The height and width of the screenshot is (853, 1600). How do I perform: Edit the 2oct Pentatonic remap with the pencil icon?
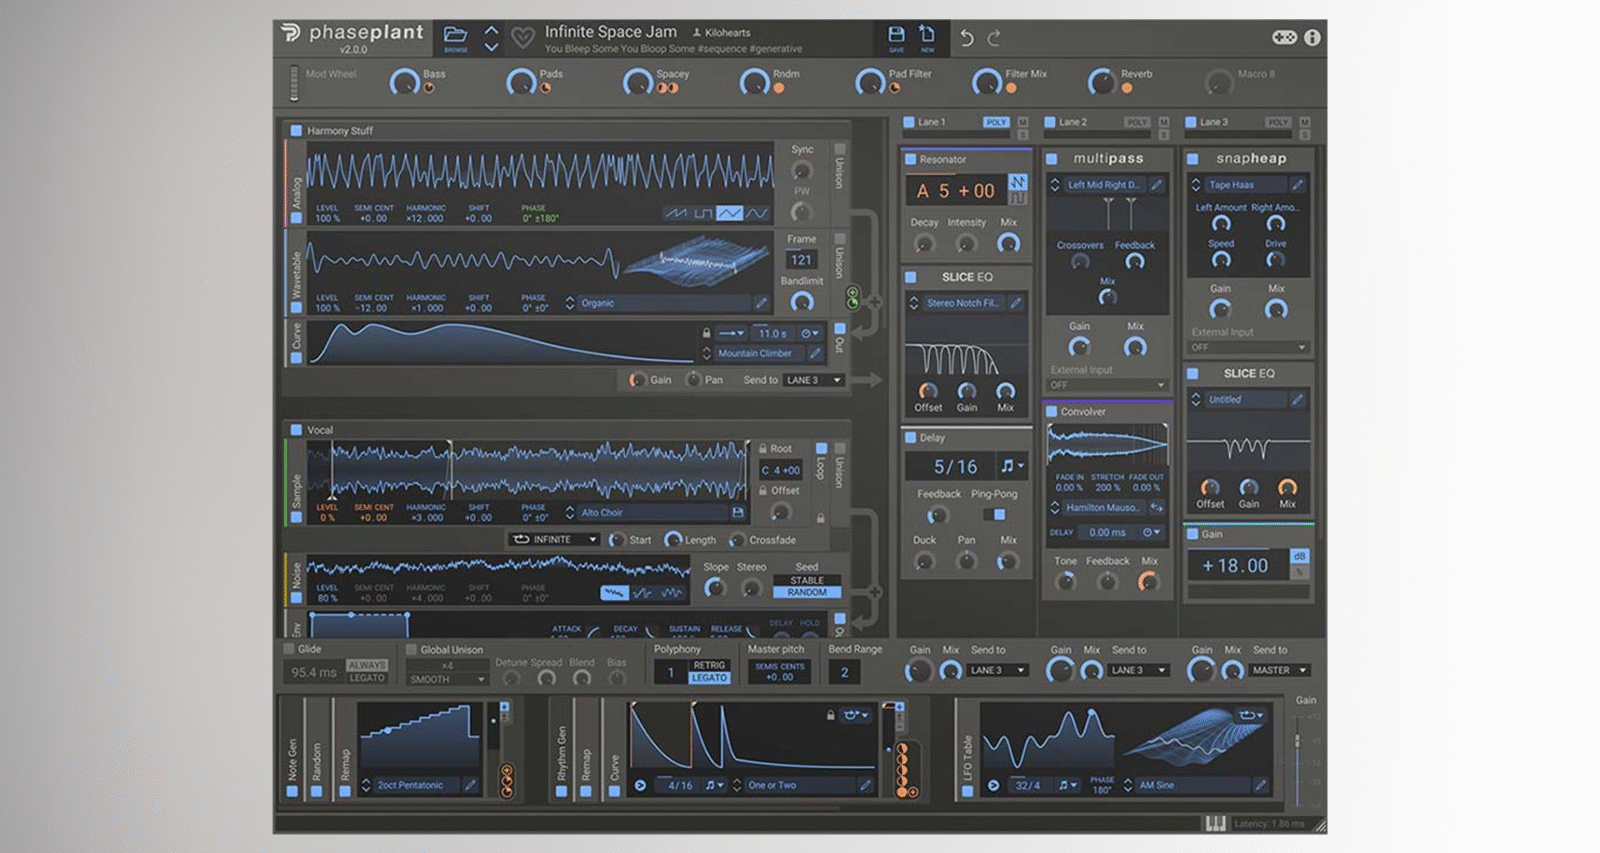(470, 785)
